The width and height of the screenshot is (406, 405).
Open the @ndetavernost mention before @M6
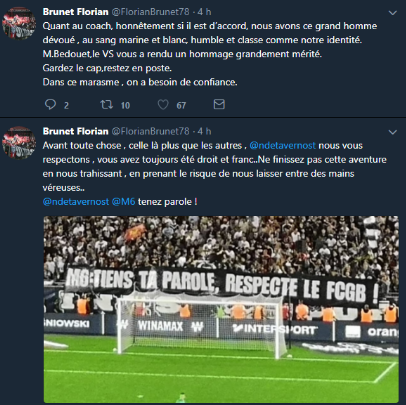tap(76, 202)
